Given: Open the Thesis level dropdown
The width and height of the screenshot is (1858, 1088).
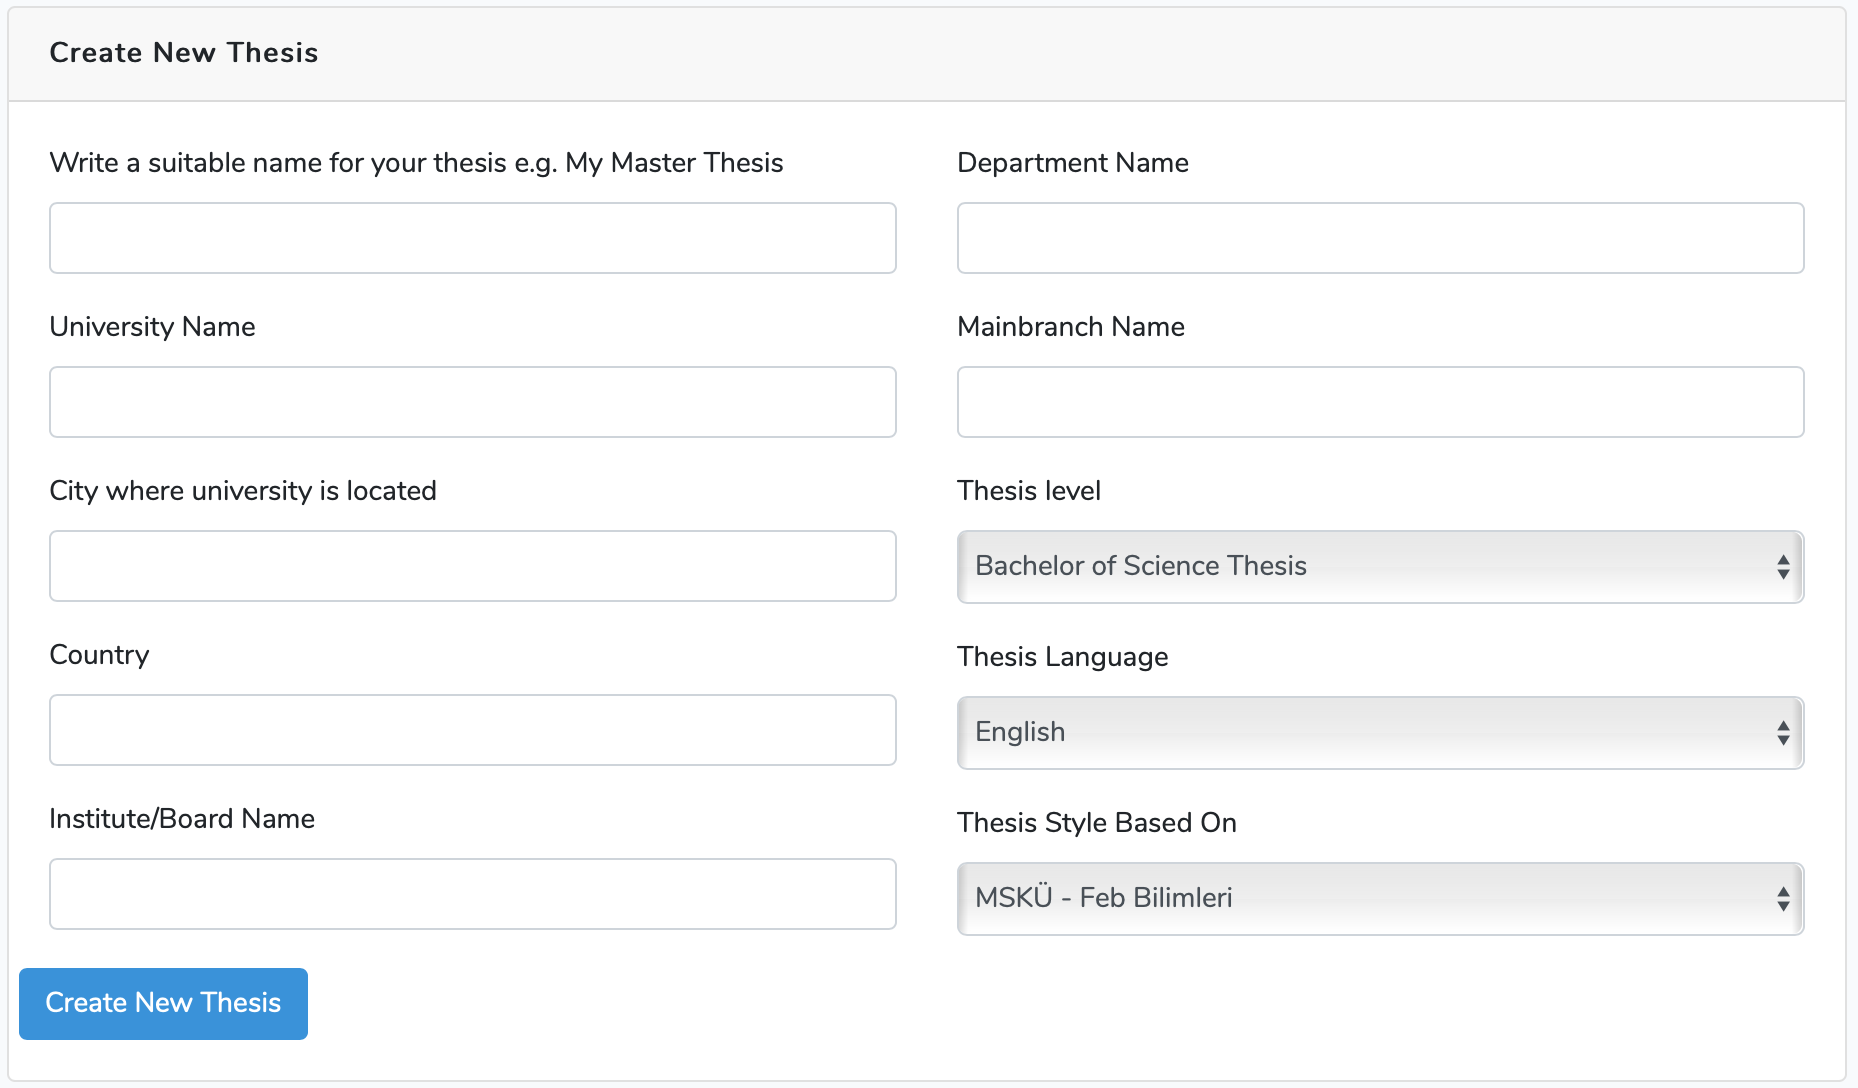Looking at the screenshot, I should pyautogui.click(x=1380, y=567).
